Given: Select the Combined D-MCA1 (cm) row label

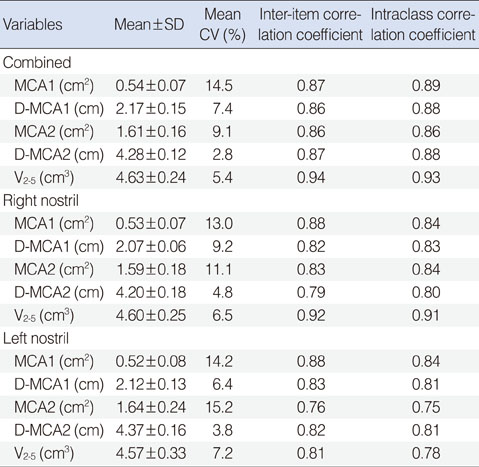Looking at the screenshot, I should click(x=59, y=109).
